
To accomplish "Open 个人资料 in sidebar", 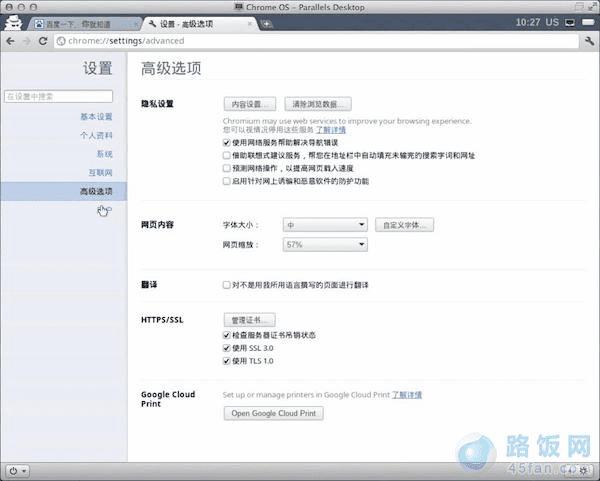I will (96, 135).
